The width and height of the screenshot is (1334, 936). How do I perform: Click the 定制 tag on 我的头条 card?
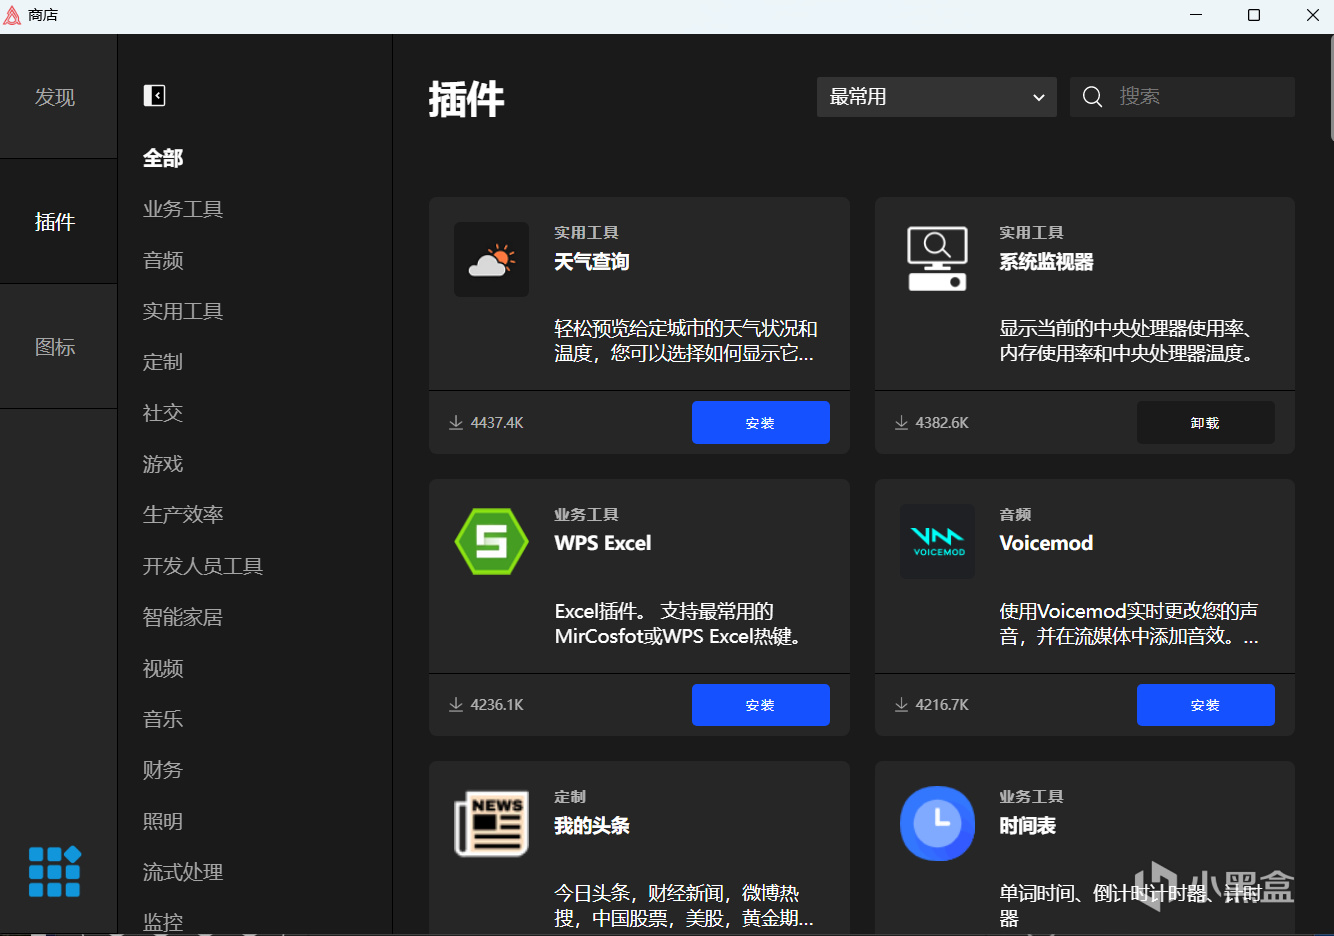click(571, 796)
